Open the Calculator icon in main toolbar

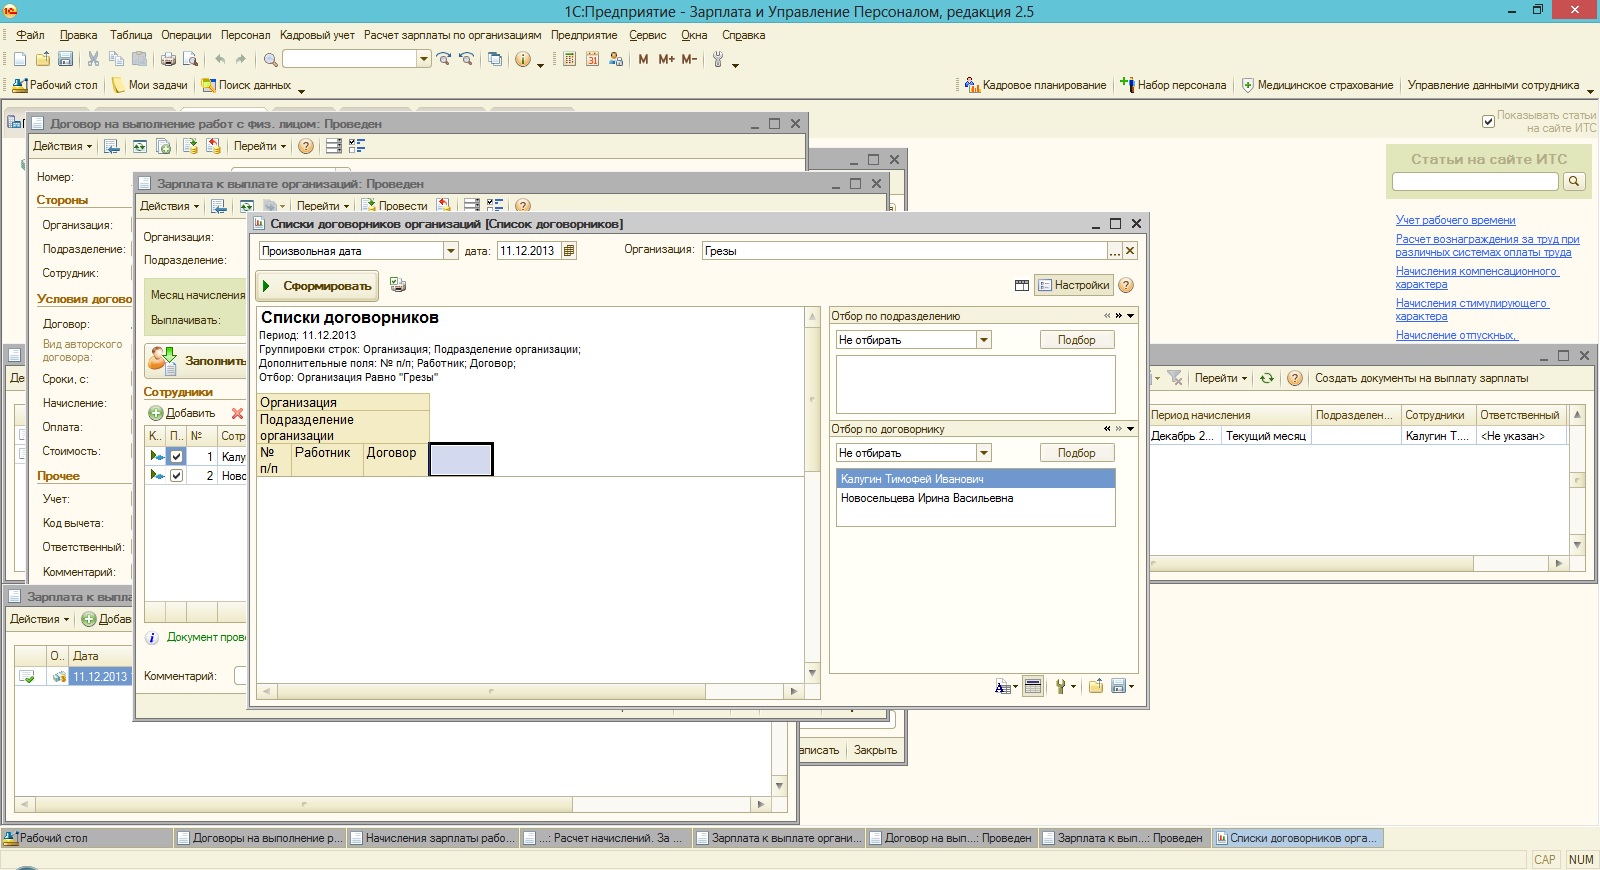click(569, 60)
